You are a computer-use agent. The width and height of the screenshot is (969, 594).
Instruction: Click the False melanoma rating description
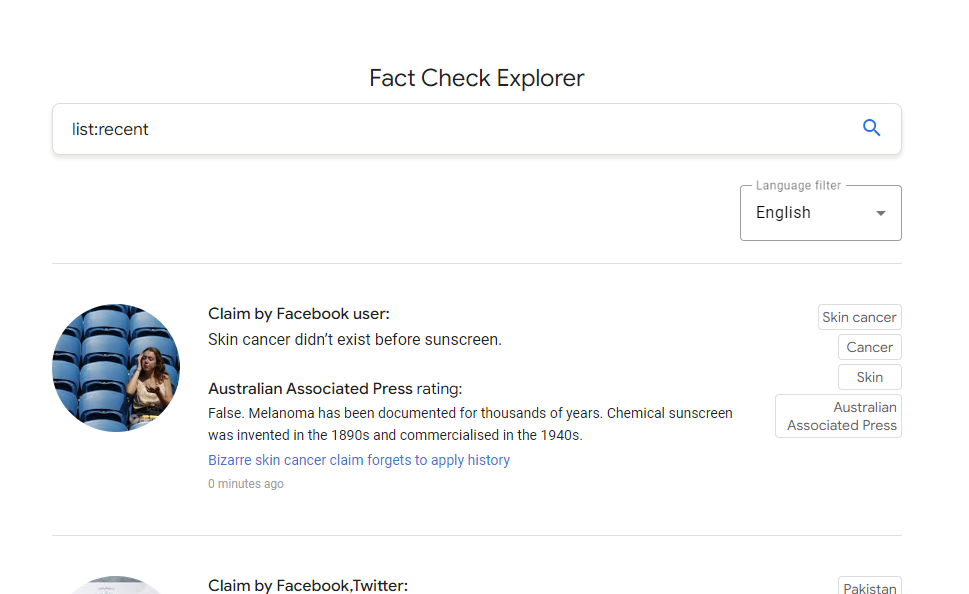pyautogui.click(x=470, y=424)
